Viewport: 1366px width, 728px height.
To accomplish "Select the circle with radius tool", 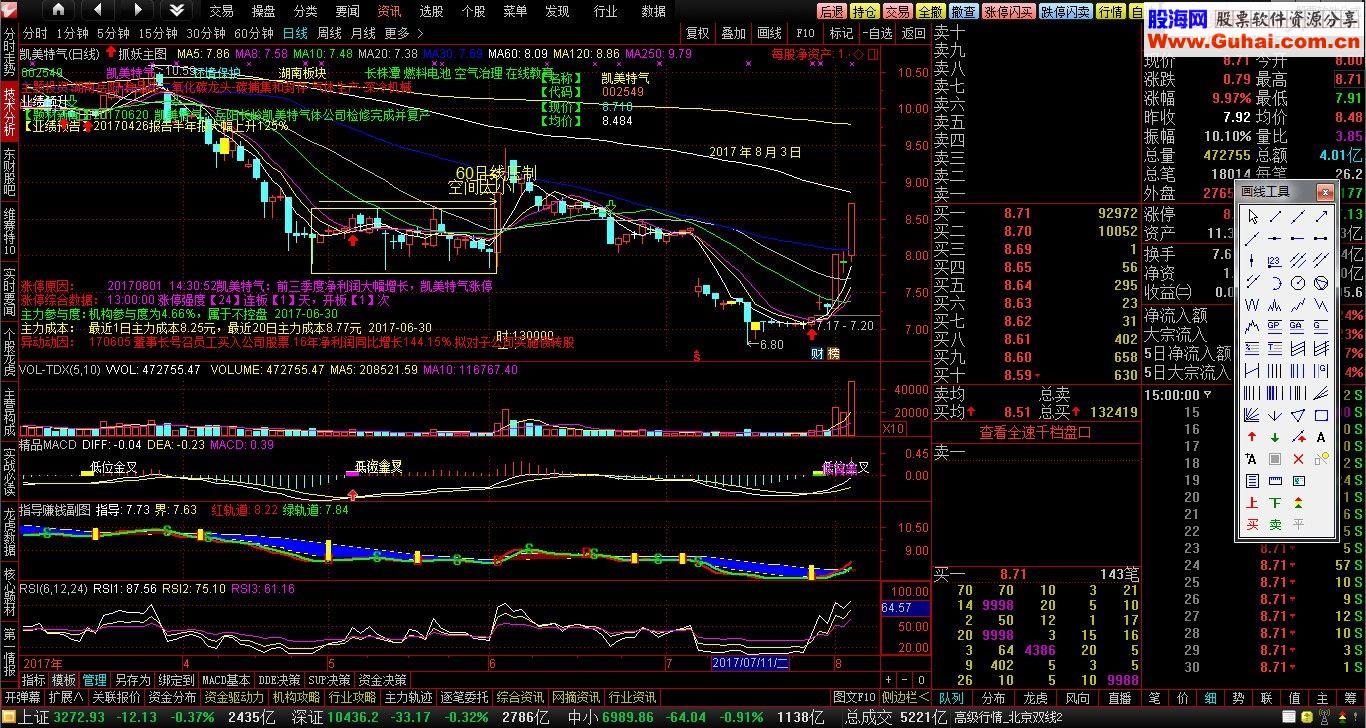I will coord(1298,282).
